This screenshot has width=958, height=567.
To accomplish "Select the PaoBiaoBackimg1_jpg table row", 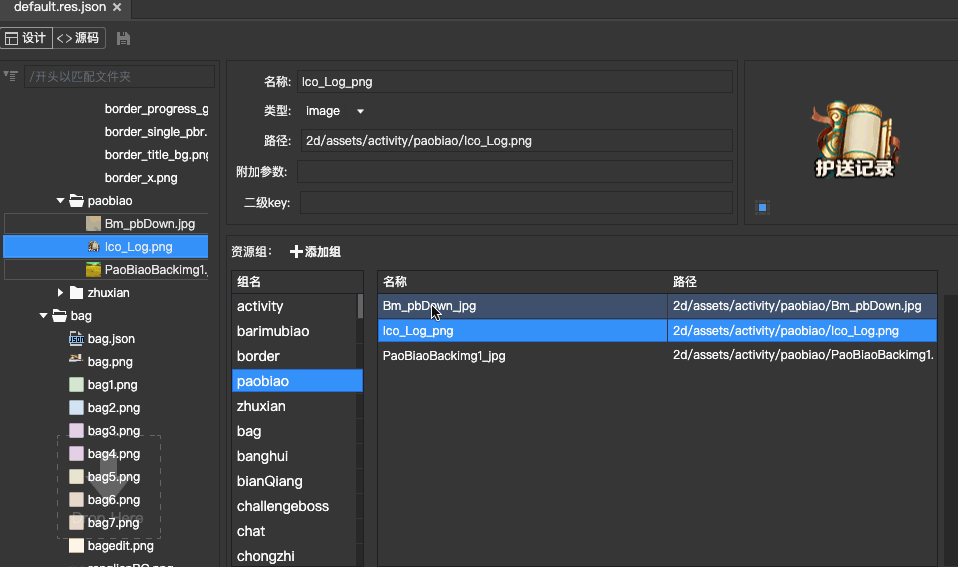I will pyautogui.click(x=657, y=356).
